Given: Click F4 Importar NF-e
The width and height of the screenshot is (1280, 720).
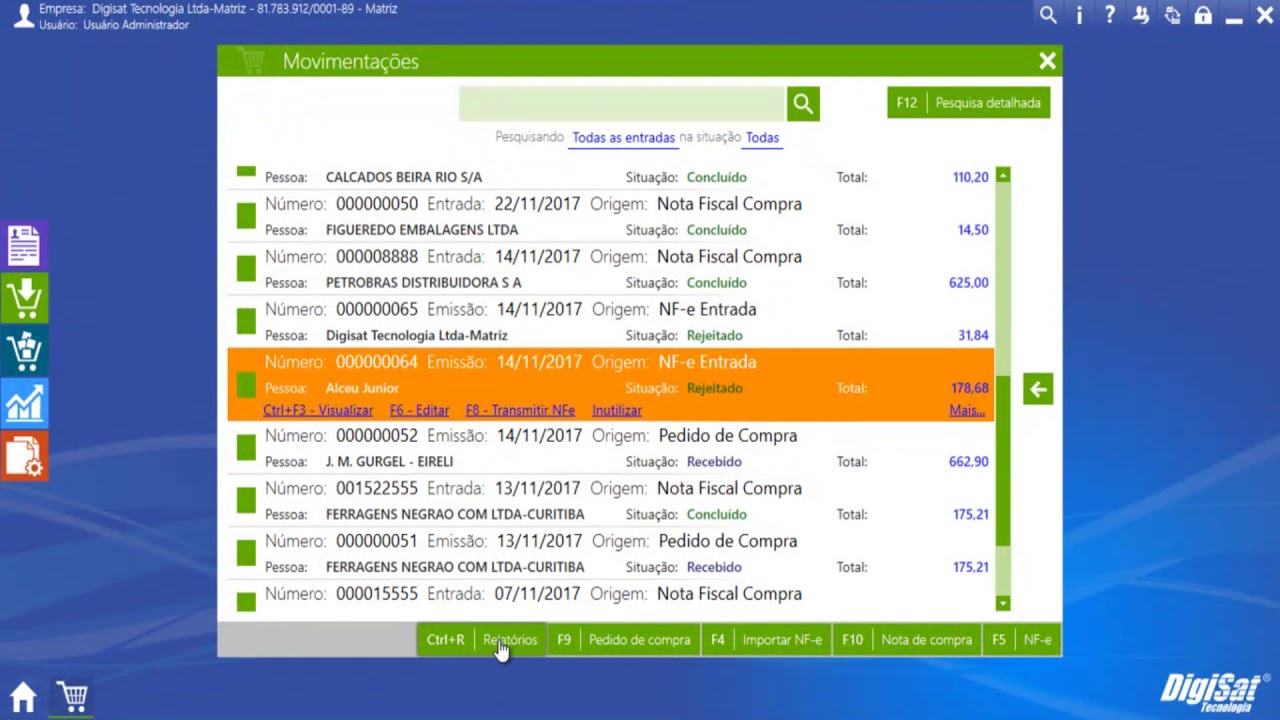Looking at the screenshot, I should click(766, 640).
